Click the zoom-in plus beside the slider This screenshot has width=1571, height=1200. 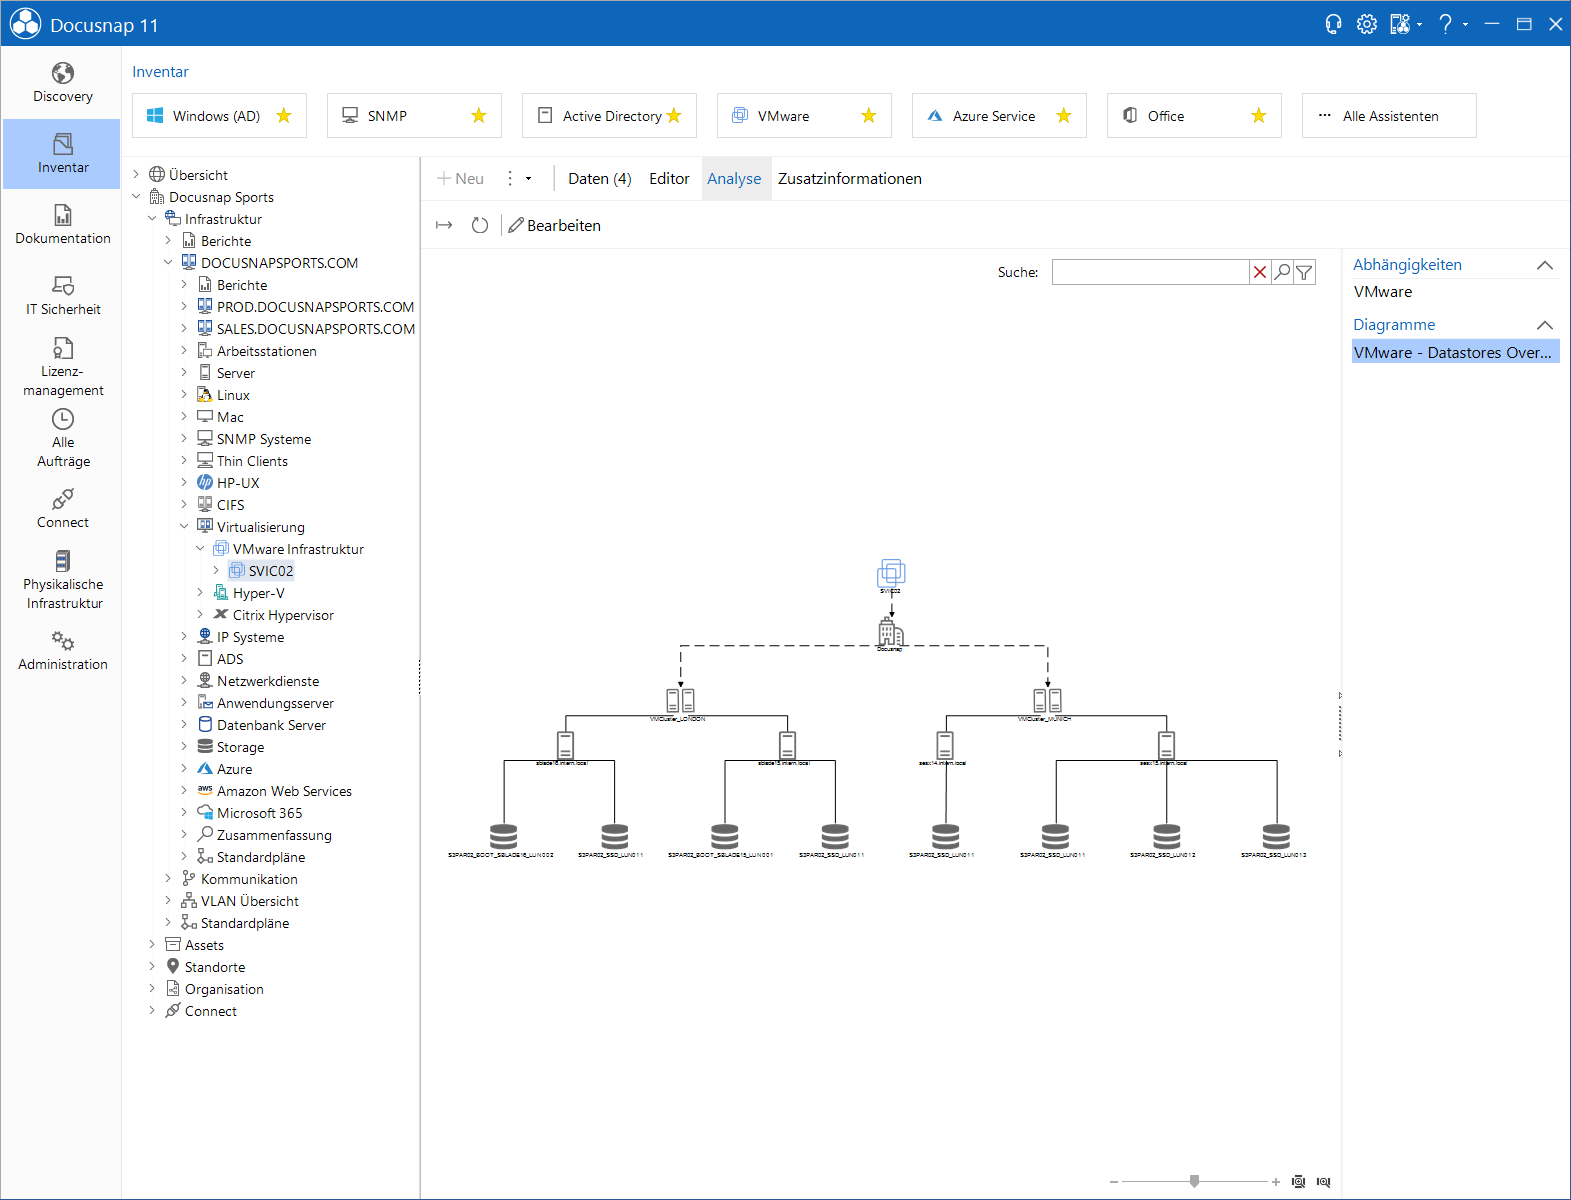[x=1276, y=1182]
